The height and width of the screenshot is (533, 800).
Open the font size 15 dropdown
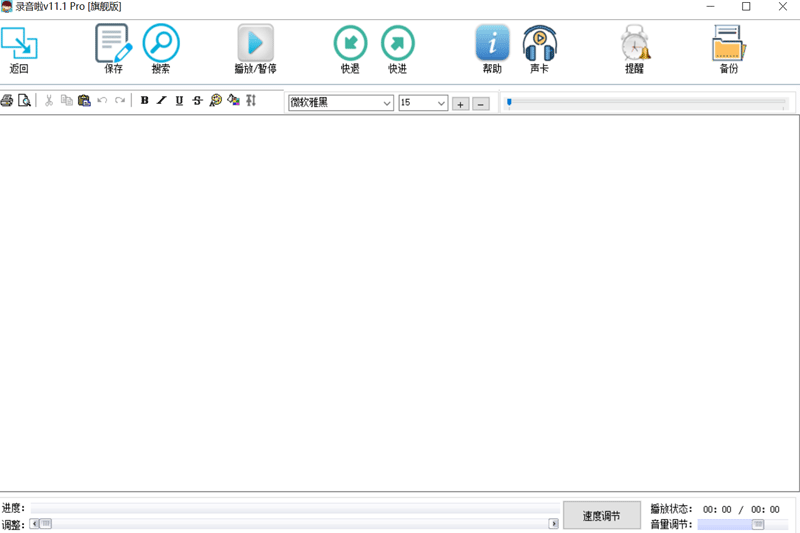coord(441,103)
